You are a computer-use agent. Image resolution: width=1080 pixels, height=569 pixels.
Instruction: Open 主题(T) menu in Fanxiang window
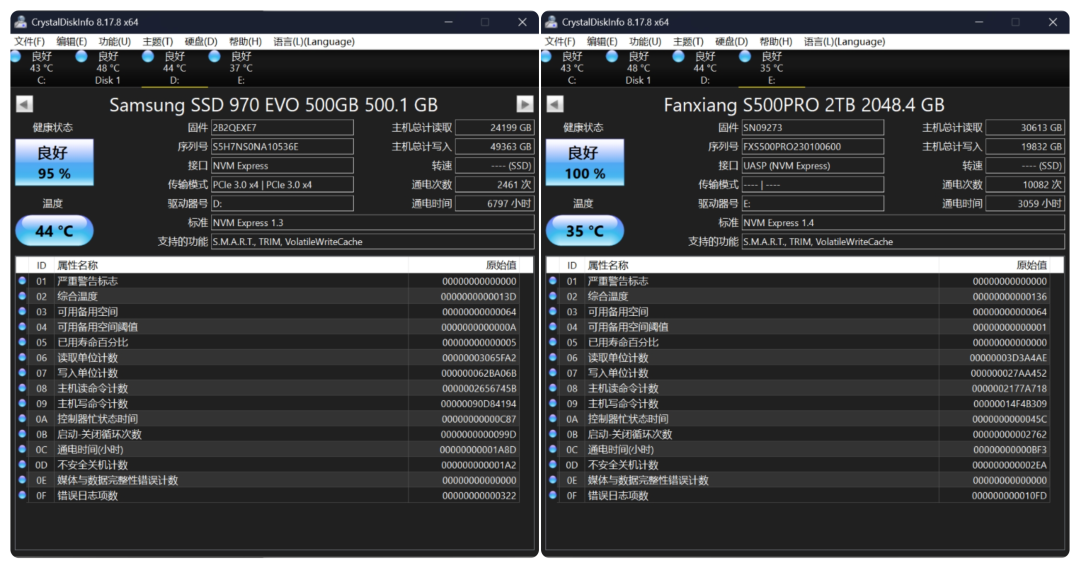pos(688,41)
